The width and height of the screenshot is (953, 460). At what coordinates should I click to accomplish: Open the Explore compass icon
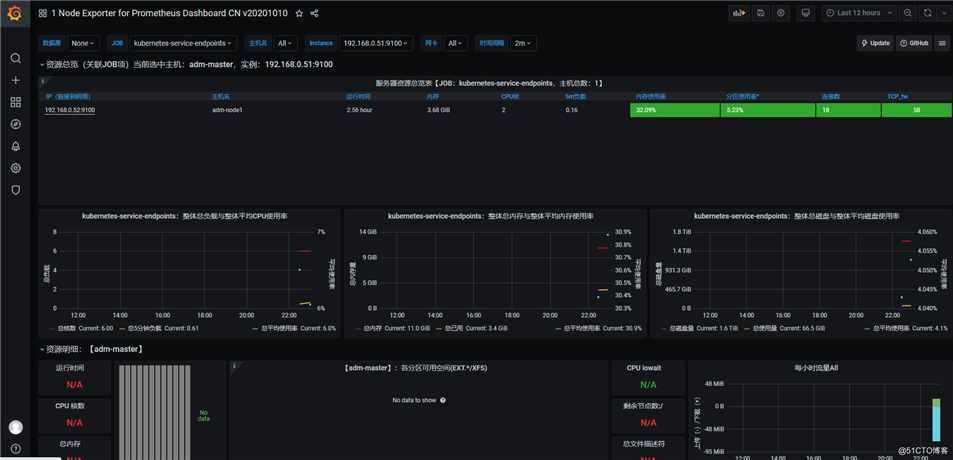coord(16,124)
